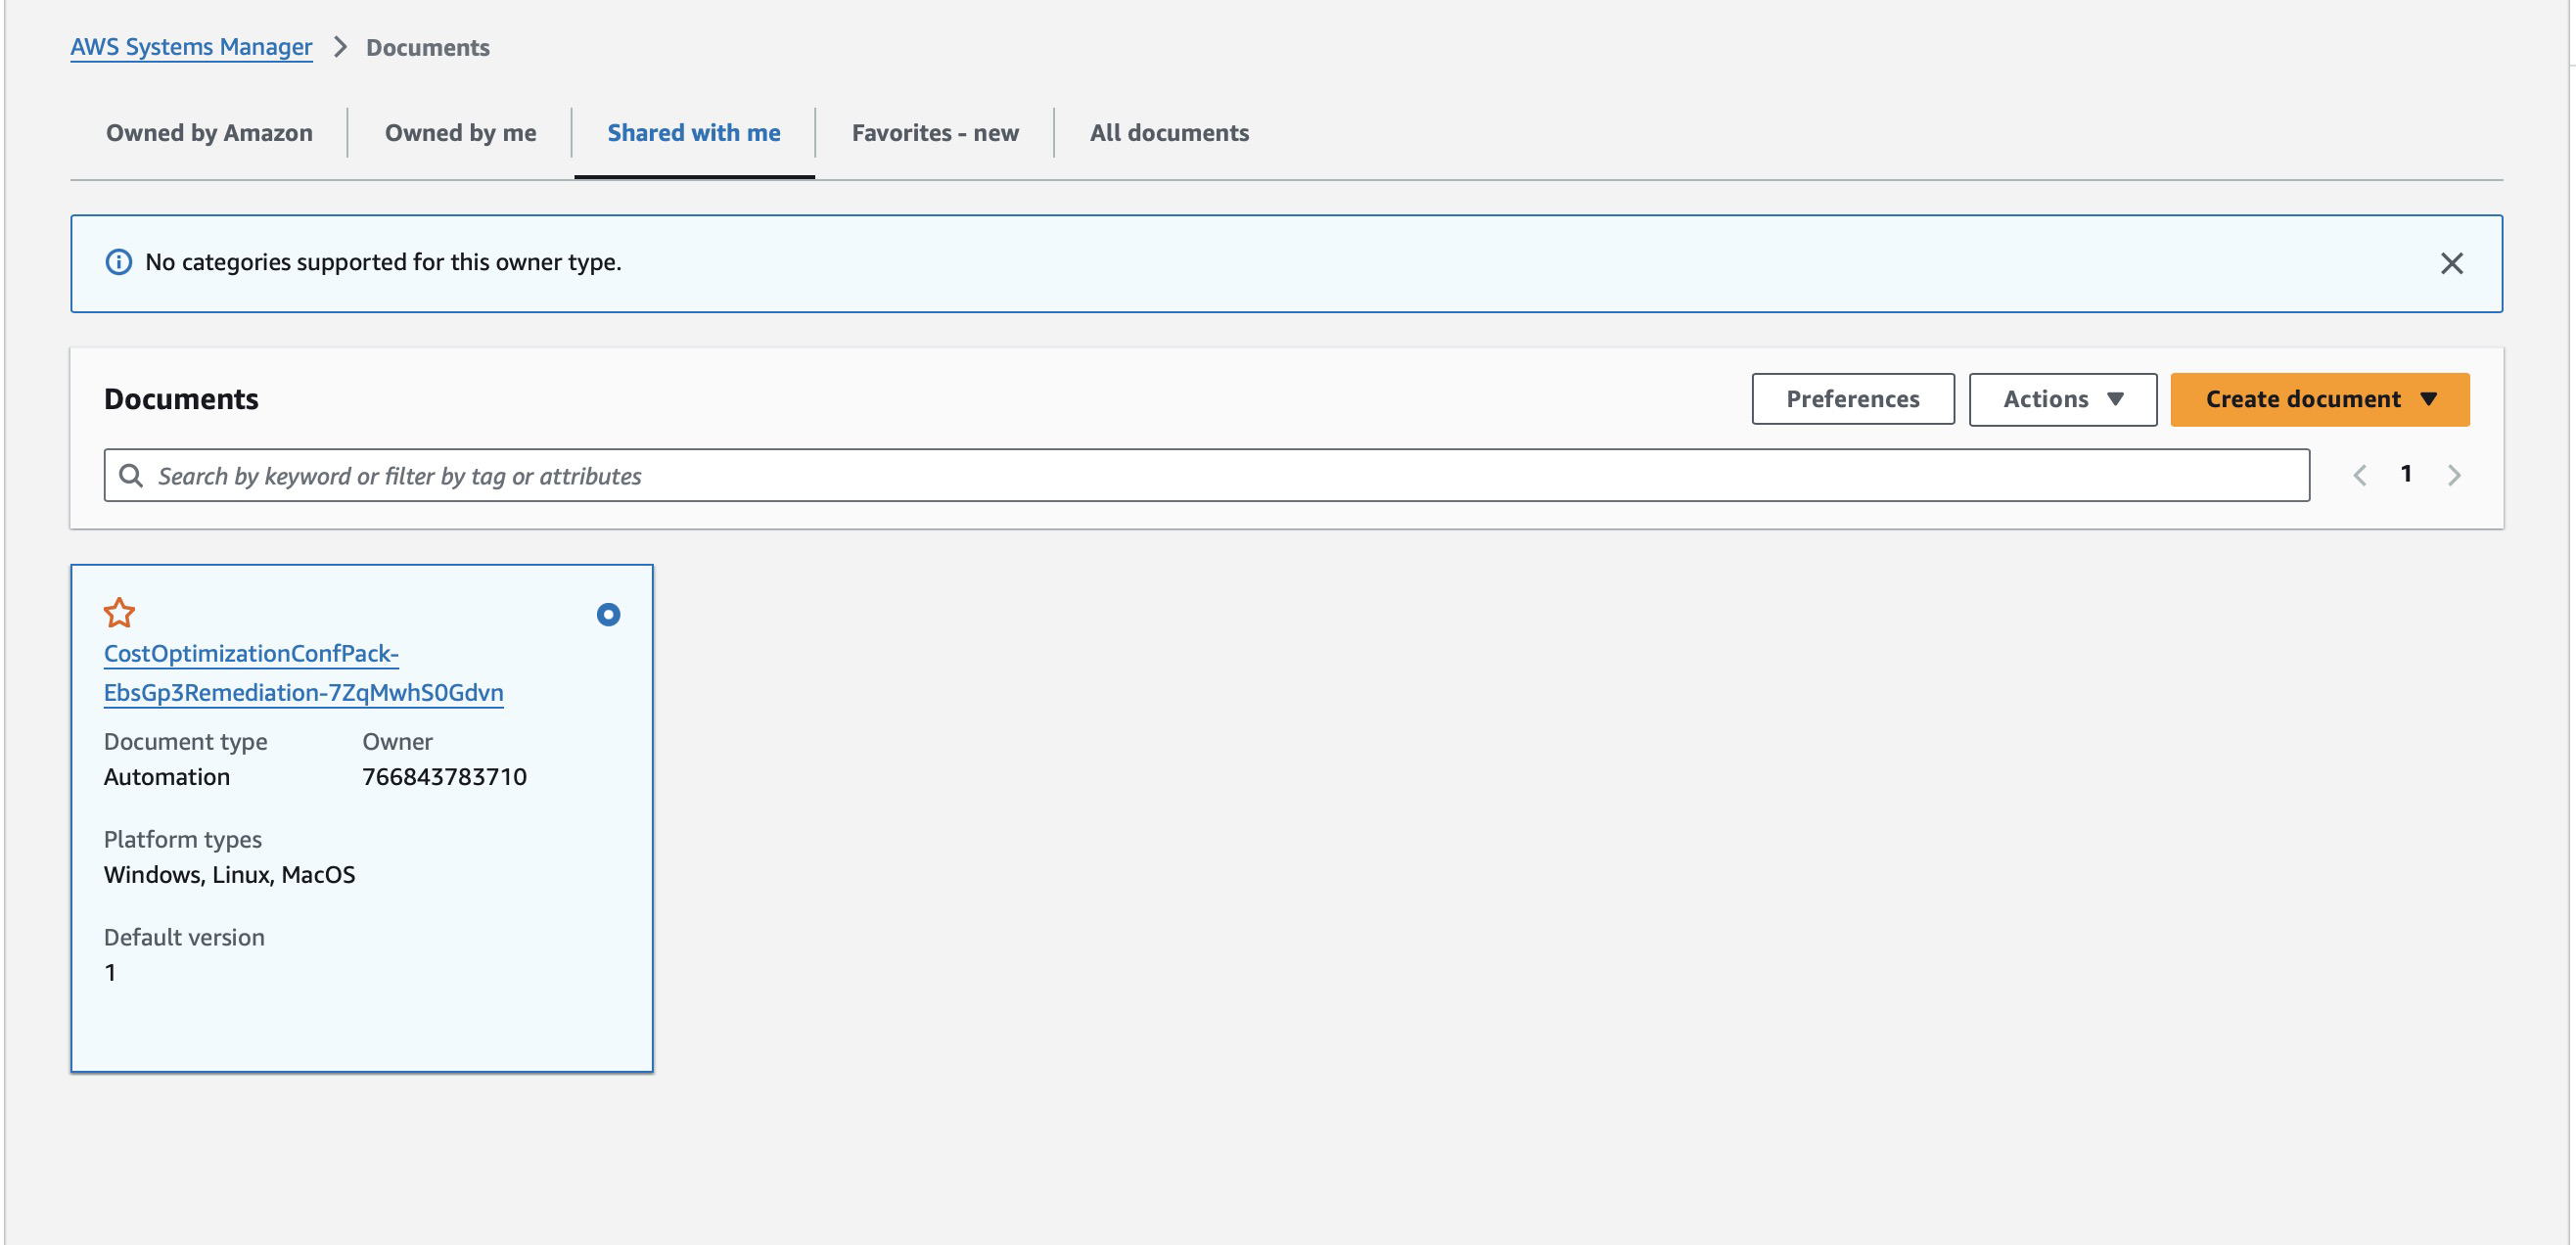Dismiss the no categories info banner
2576x1245 pixels.
[x=2450, y=263]
